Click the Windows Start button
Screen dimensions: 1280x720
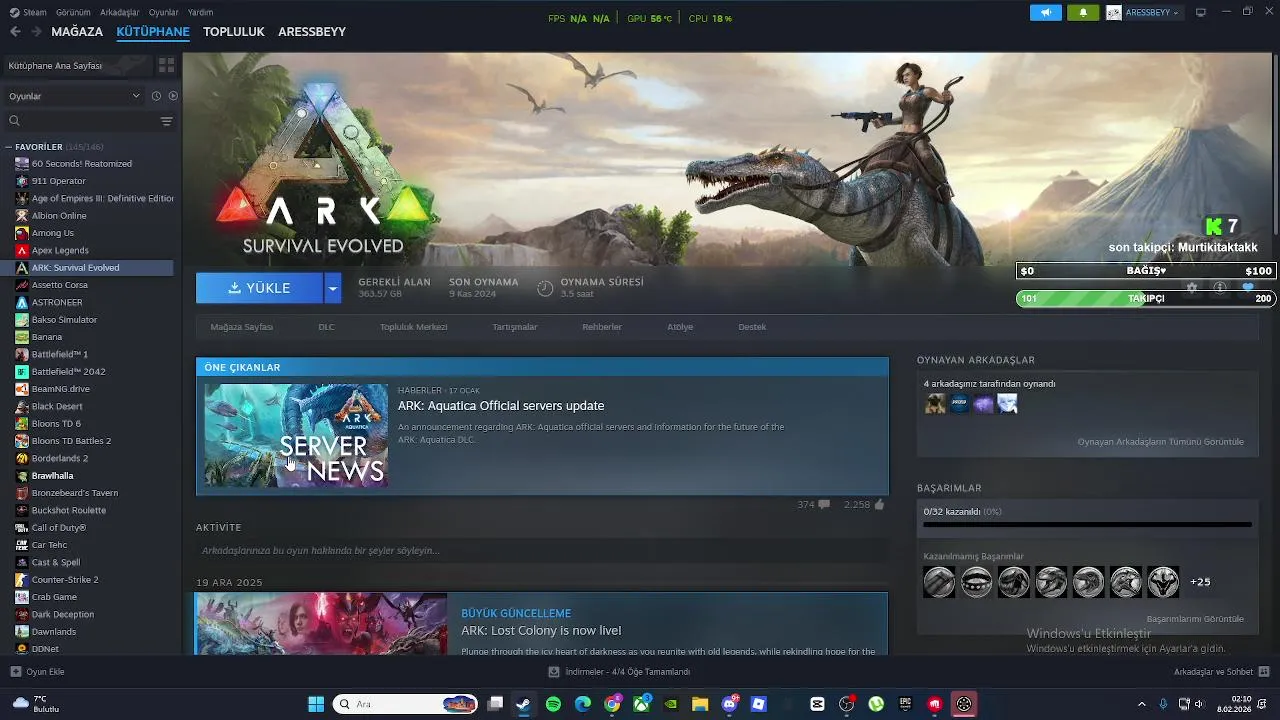[x=316, y=704]
